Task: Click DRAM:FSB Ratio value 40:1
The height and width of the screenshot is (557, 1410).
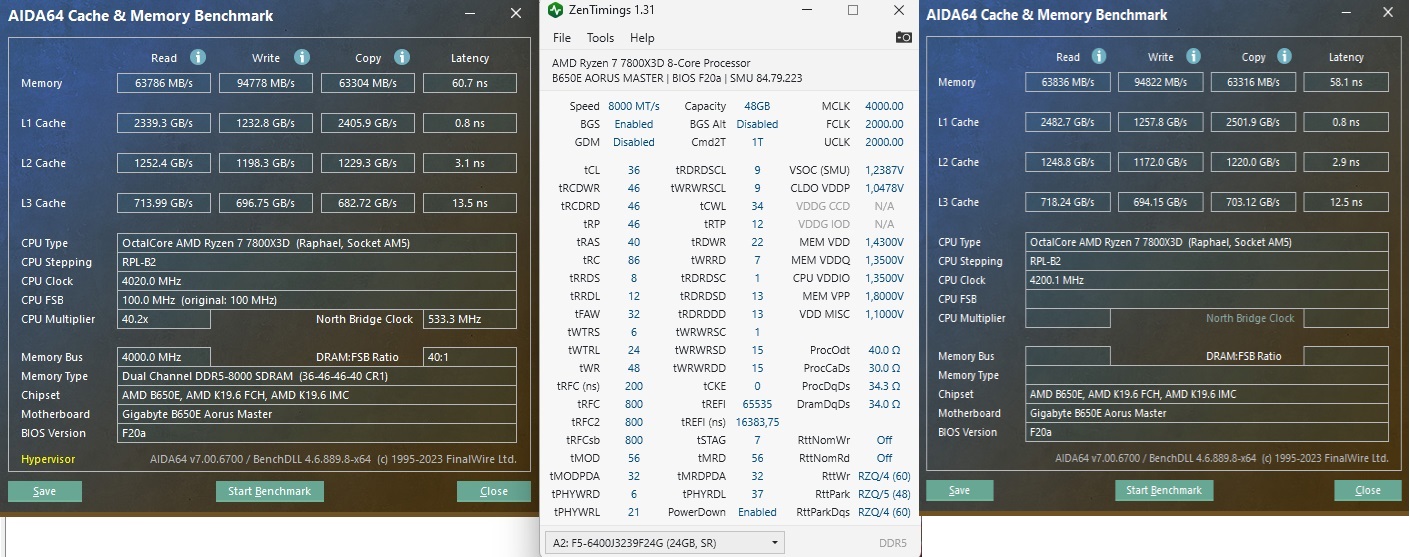Action: click(470, 357)
